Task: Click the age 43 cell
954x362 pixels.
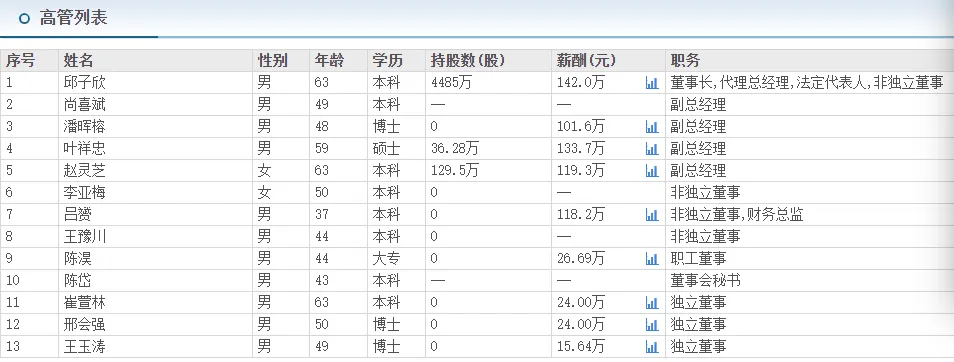Action: coord(321,280)
